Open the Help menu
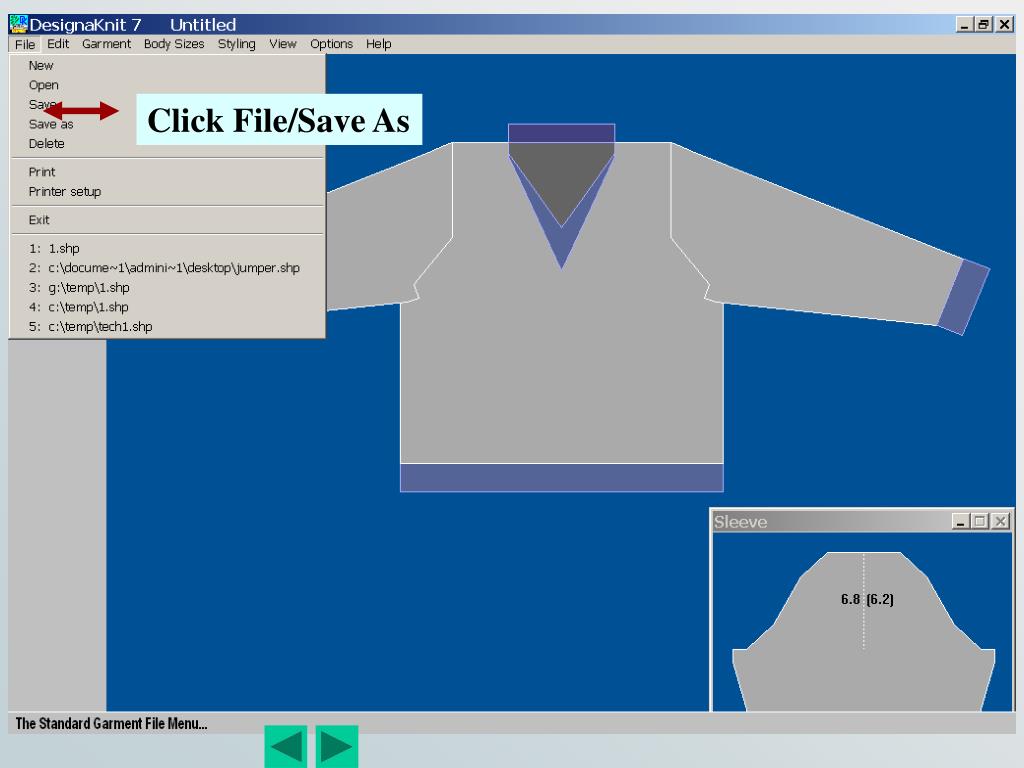Viewport: 1024px width, 768px height. click(x=378, y=44)
